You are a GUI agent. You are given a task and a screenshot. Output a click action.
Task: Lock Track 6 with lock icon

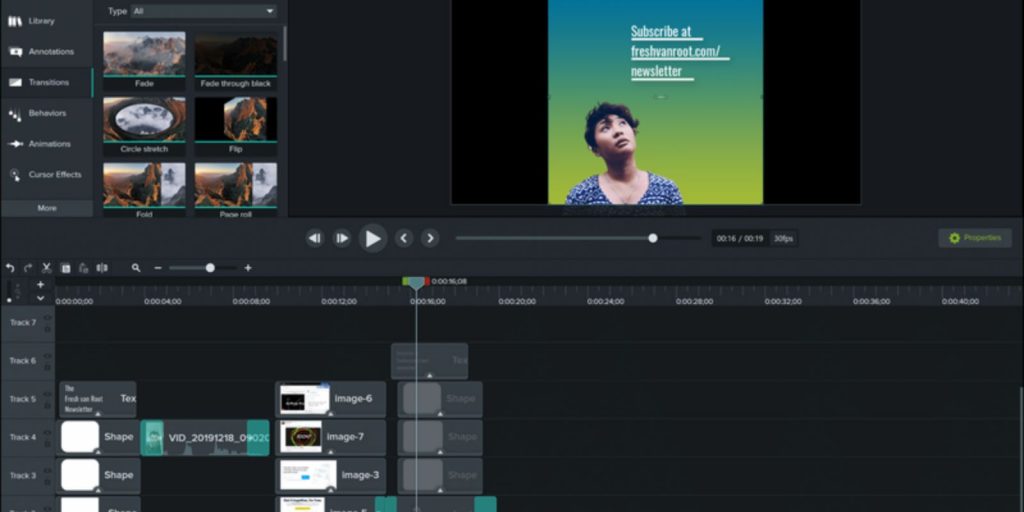(x=48, y=367)
